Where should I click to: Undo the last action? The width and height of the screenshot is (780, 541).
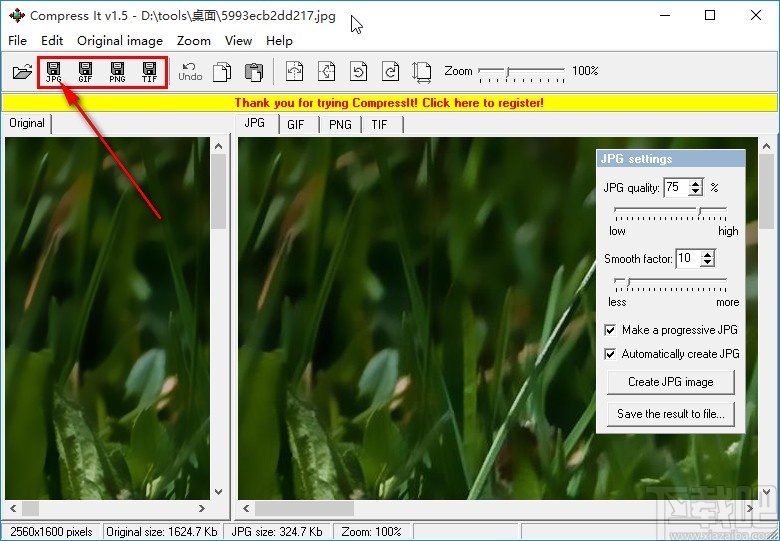coord(190,72)
